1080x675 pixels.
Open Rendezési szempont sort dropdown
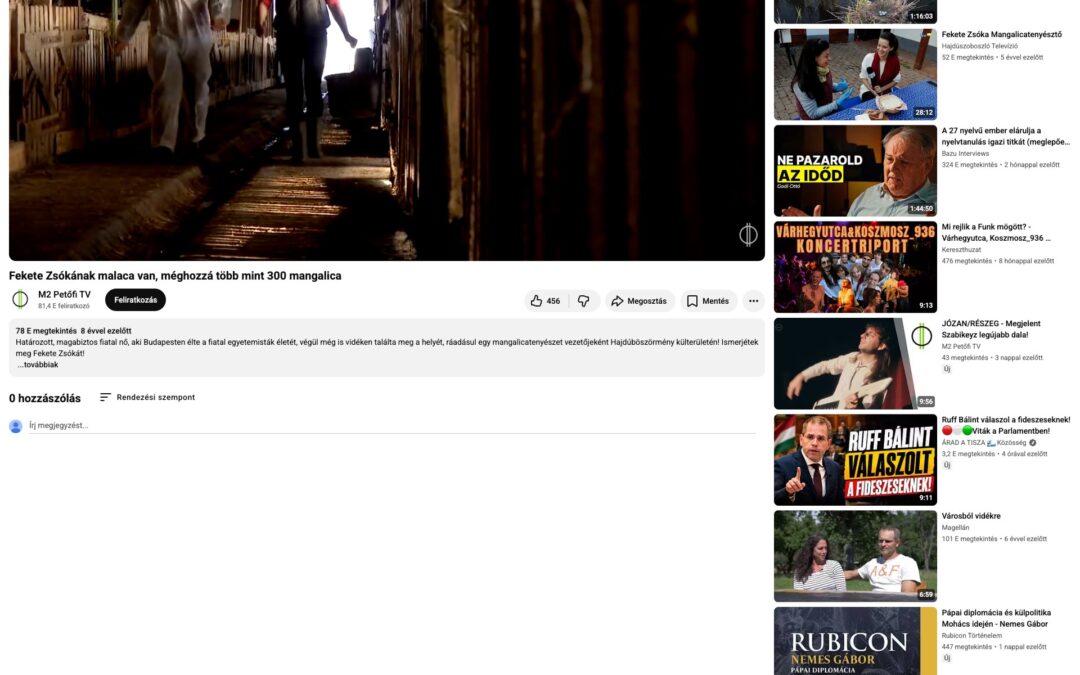[147, 397]
